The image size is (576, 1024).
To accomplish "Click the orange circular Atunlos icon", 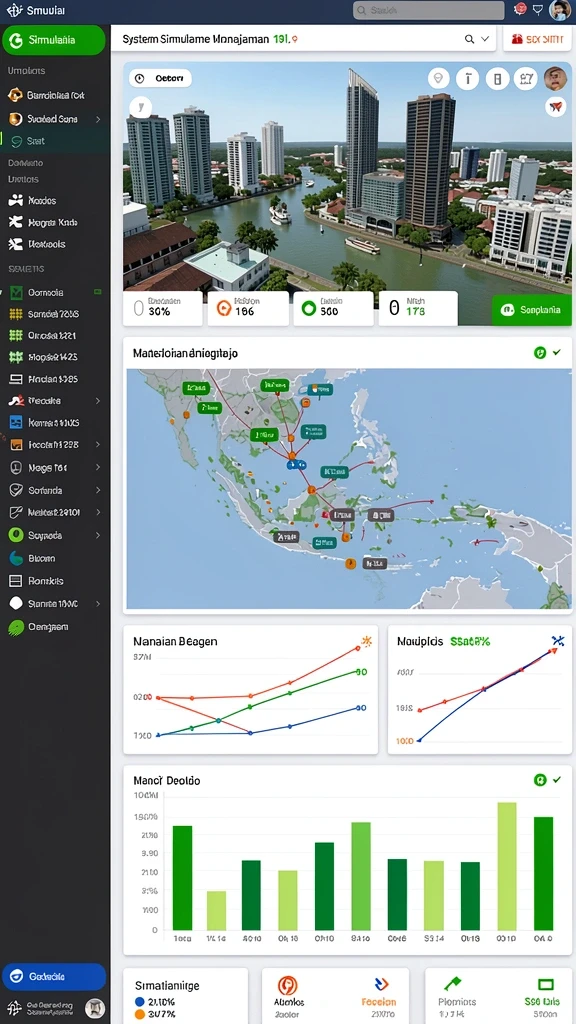I will click(287, 985).
